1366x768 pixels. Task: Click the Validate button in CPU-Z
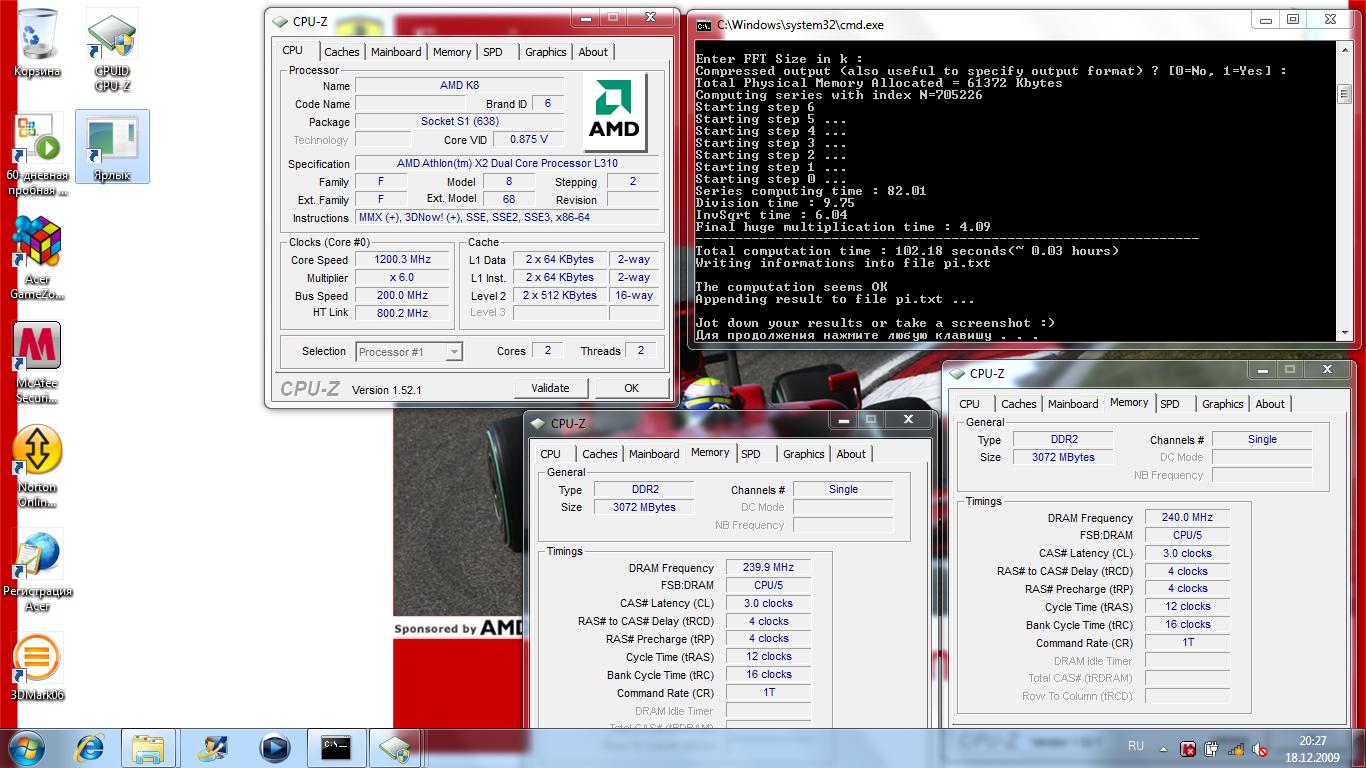coord(550,388)
